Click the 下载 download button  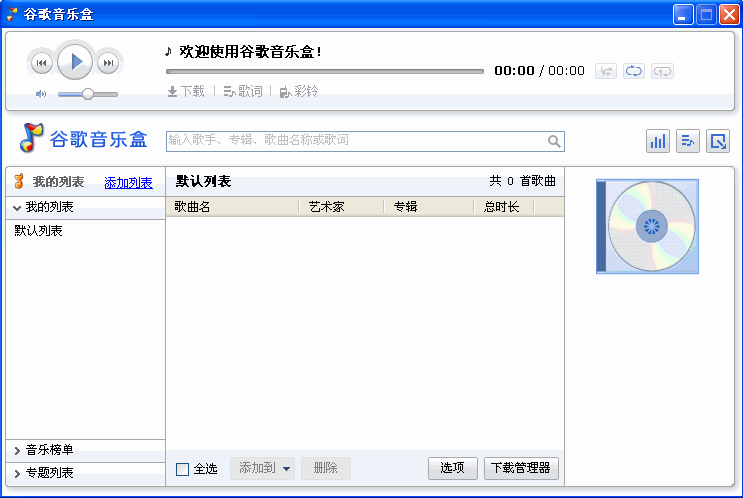pyautogui.click(x=186, y=91)
